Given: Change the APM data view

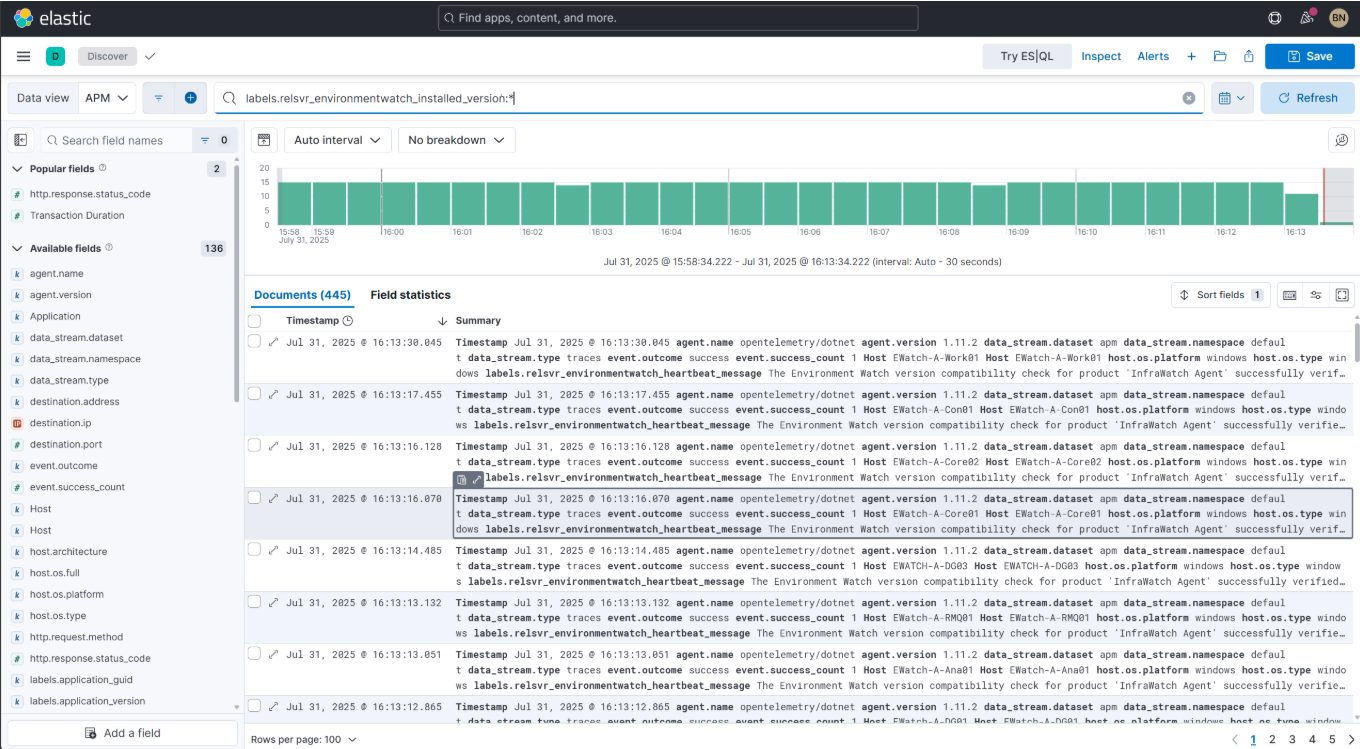Looking at the screenshot, I should (x=108, y=98).
